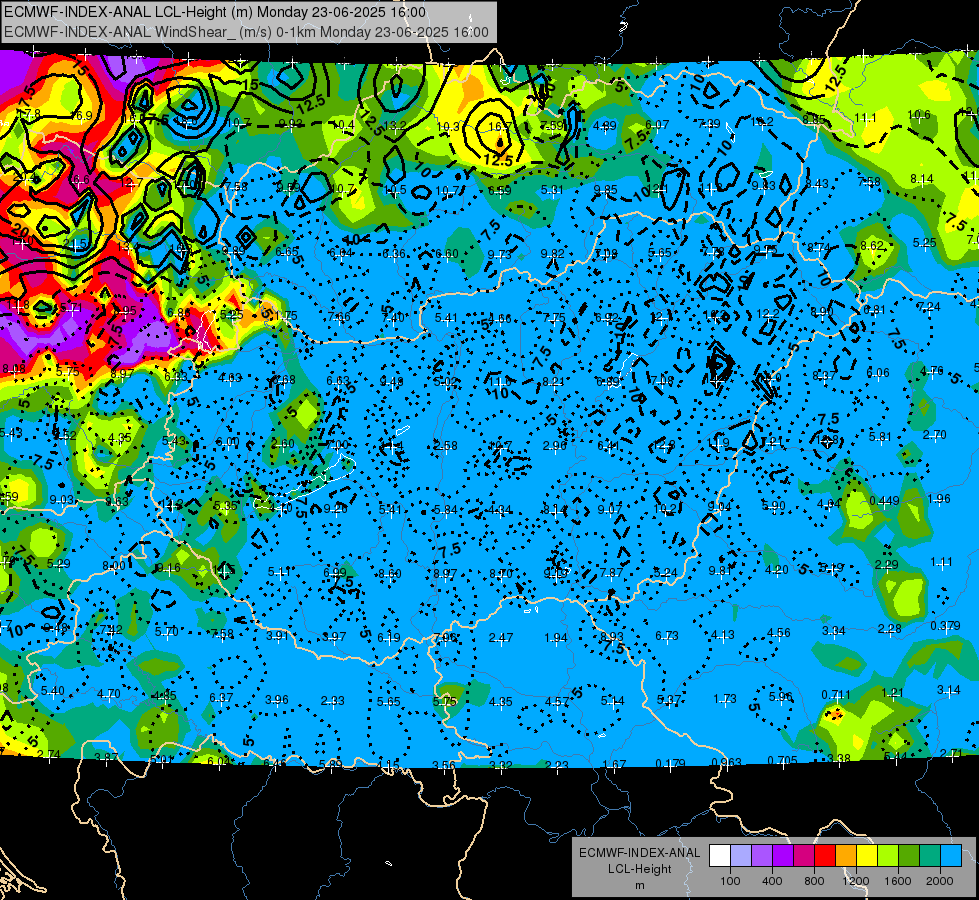Click the grid point value '4.70'

coord(109,693)
